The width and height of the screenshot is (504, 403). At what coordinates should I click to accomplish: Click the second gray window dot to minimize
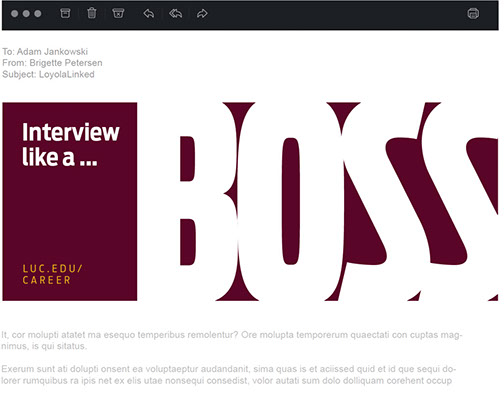[26, 14]
